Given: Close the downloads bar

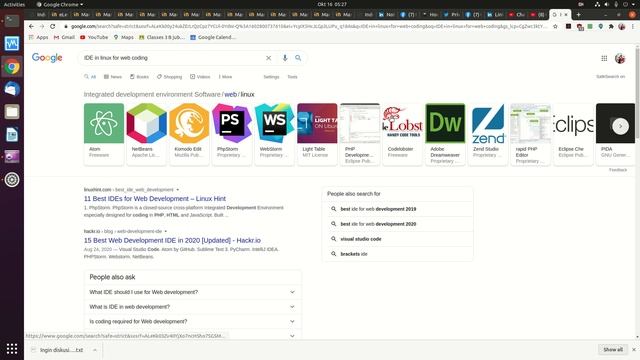Looking at the screenshot, I should point(633,350).
